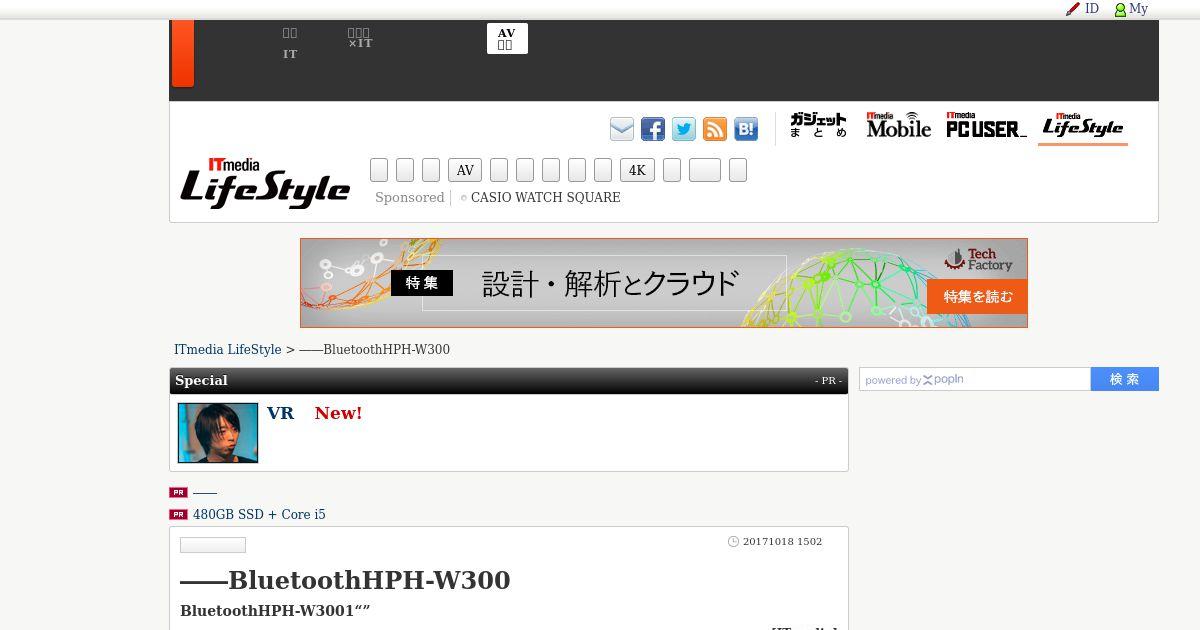Open the Hatena Bookmark B! icon

pyautogui.click(x=746, y=129)
